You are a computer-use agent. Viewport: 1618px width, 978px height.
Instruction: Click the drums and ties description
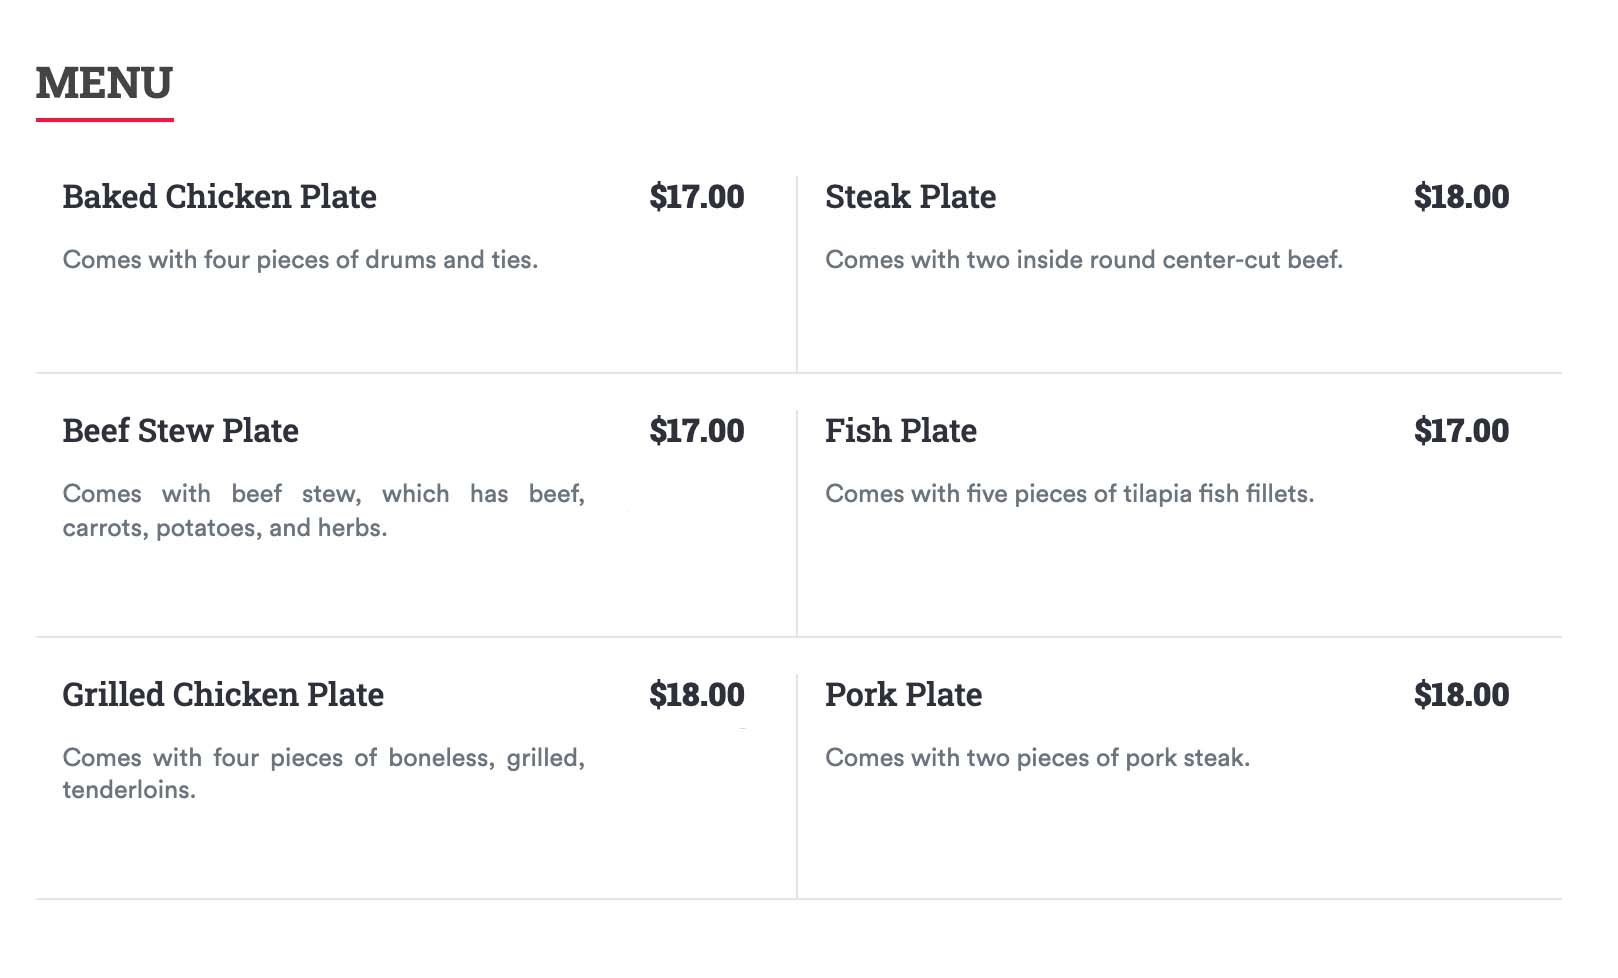pyautogui.click(x=300, y=260)
